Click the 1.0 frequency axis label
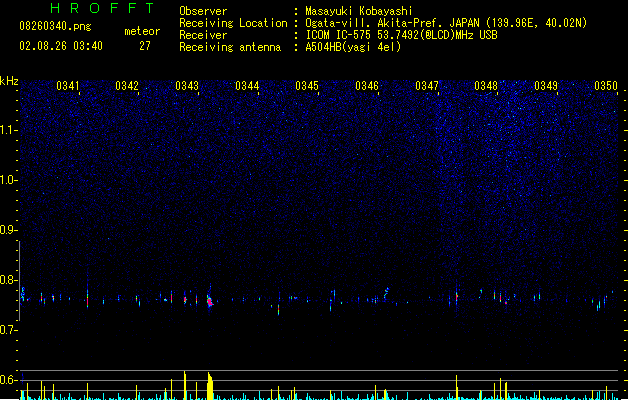The width and height of the screenshot is (629, 400). [x=7, y=180]
